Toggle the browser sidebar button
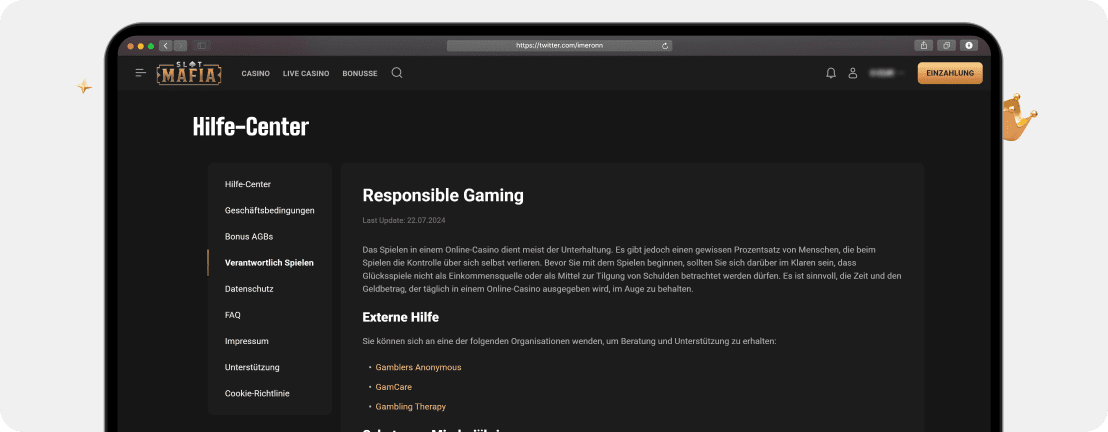1108x432 pixels. 201,46
